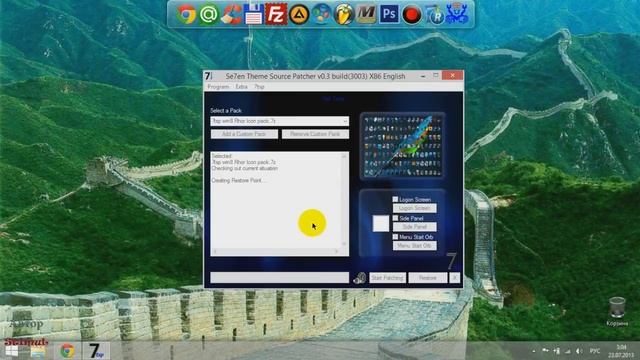Open the gray M application dock icon

pos(366,15)
